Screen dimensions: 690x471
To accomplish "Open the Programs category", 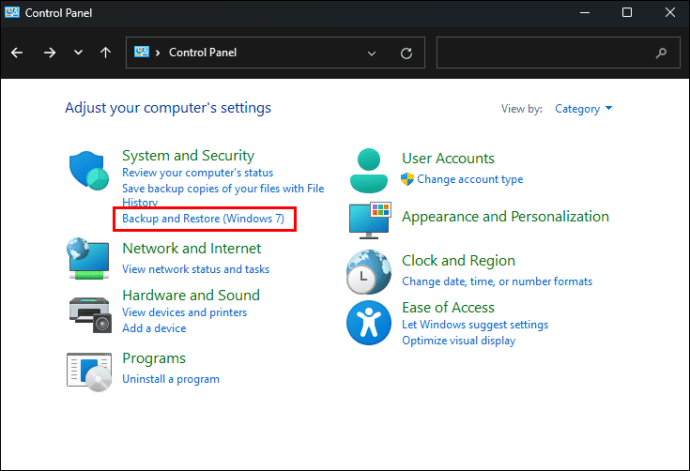I will point(154,358).
